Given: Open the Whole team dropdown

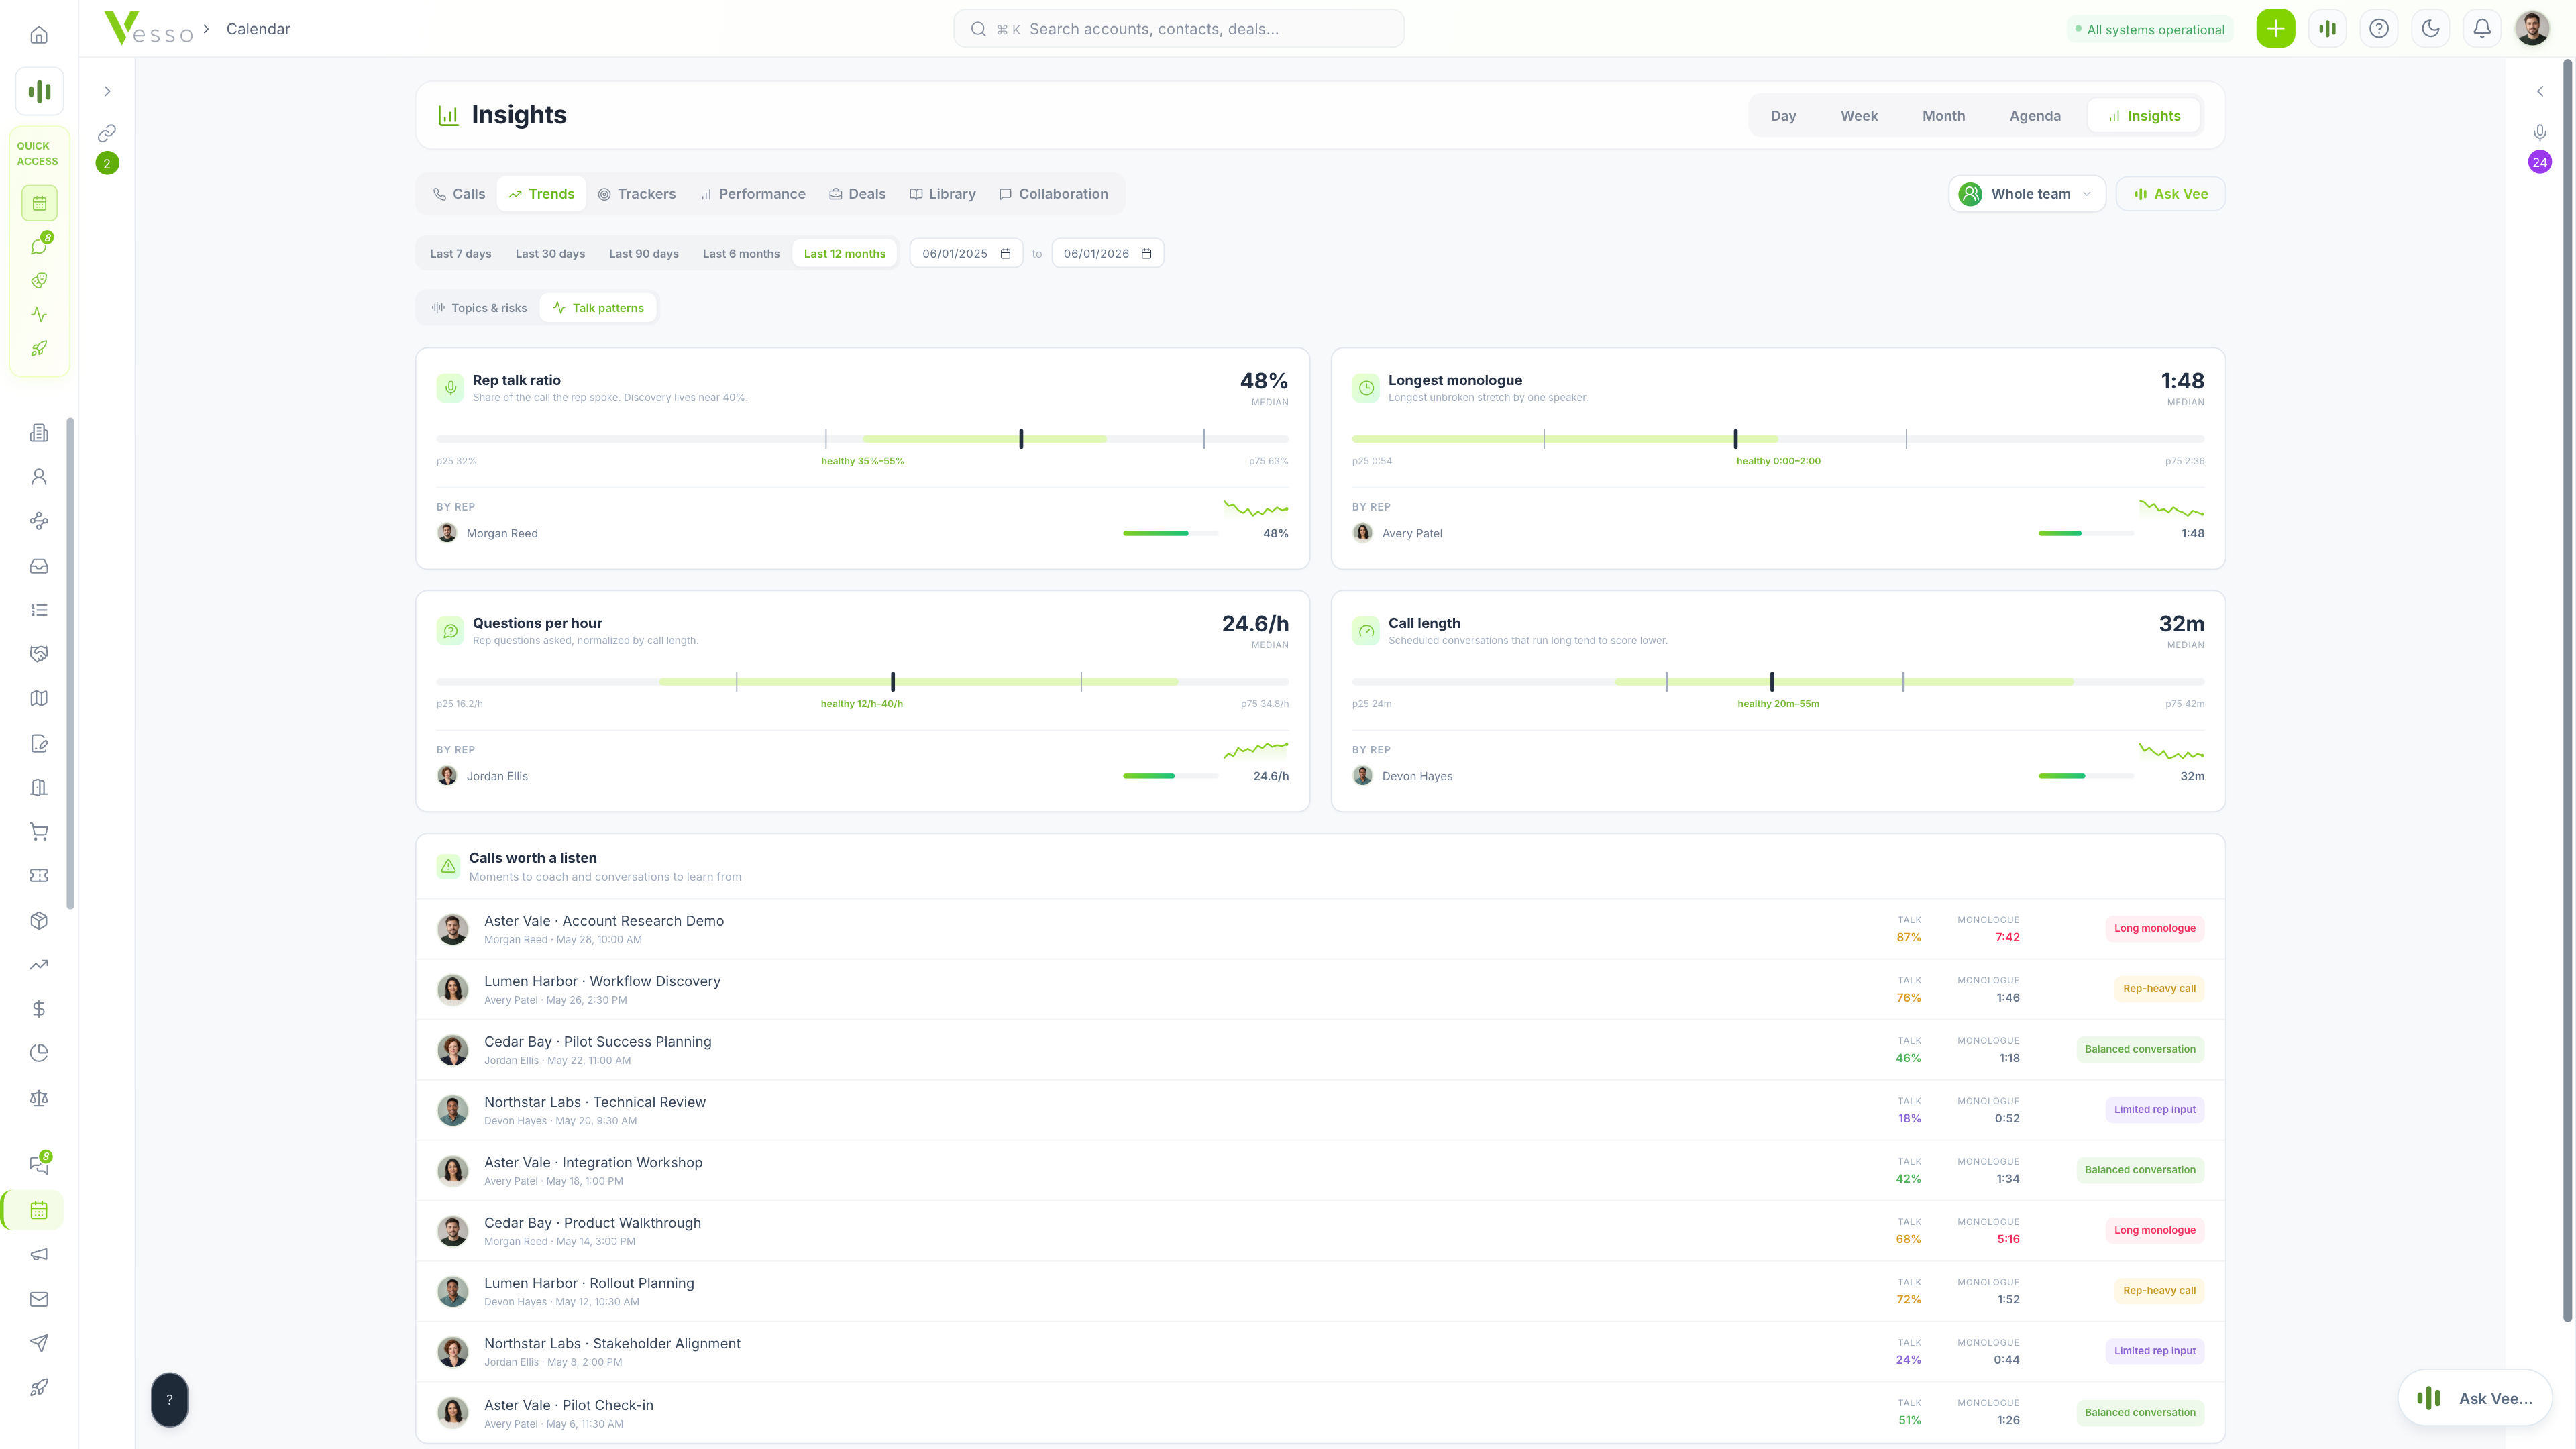Looking at the screenshot, I should (x=2027, y=194).
